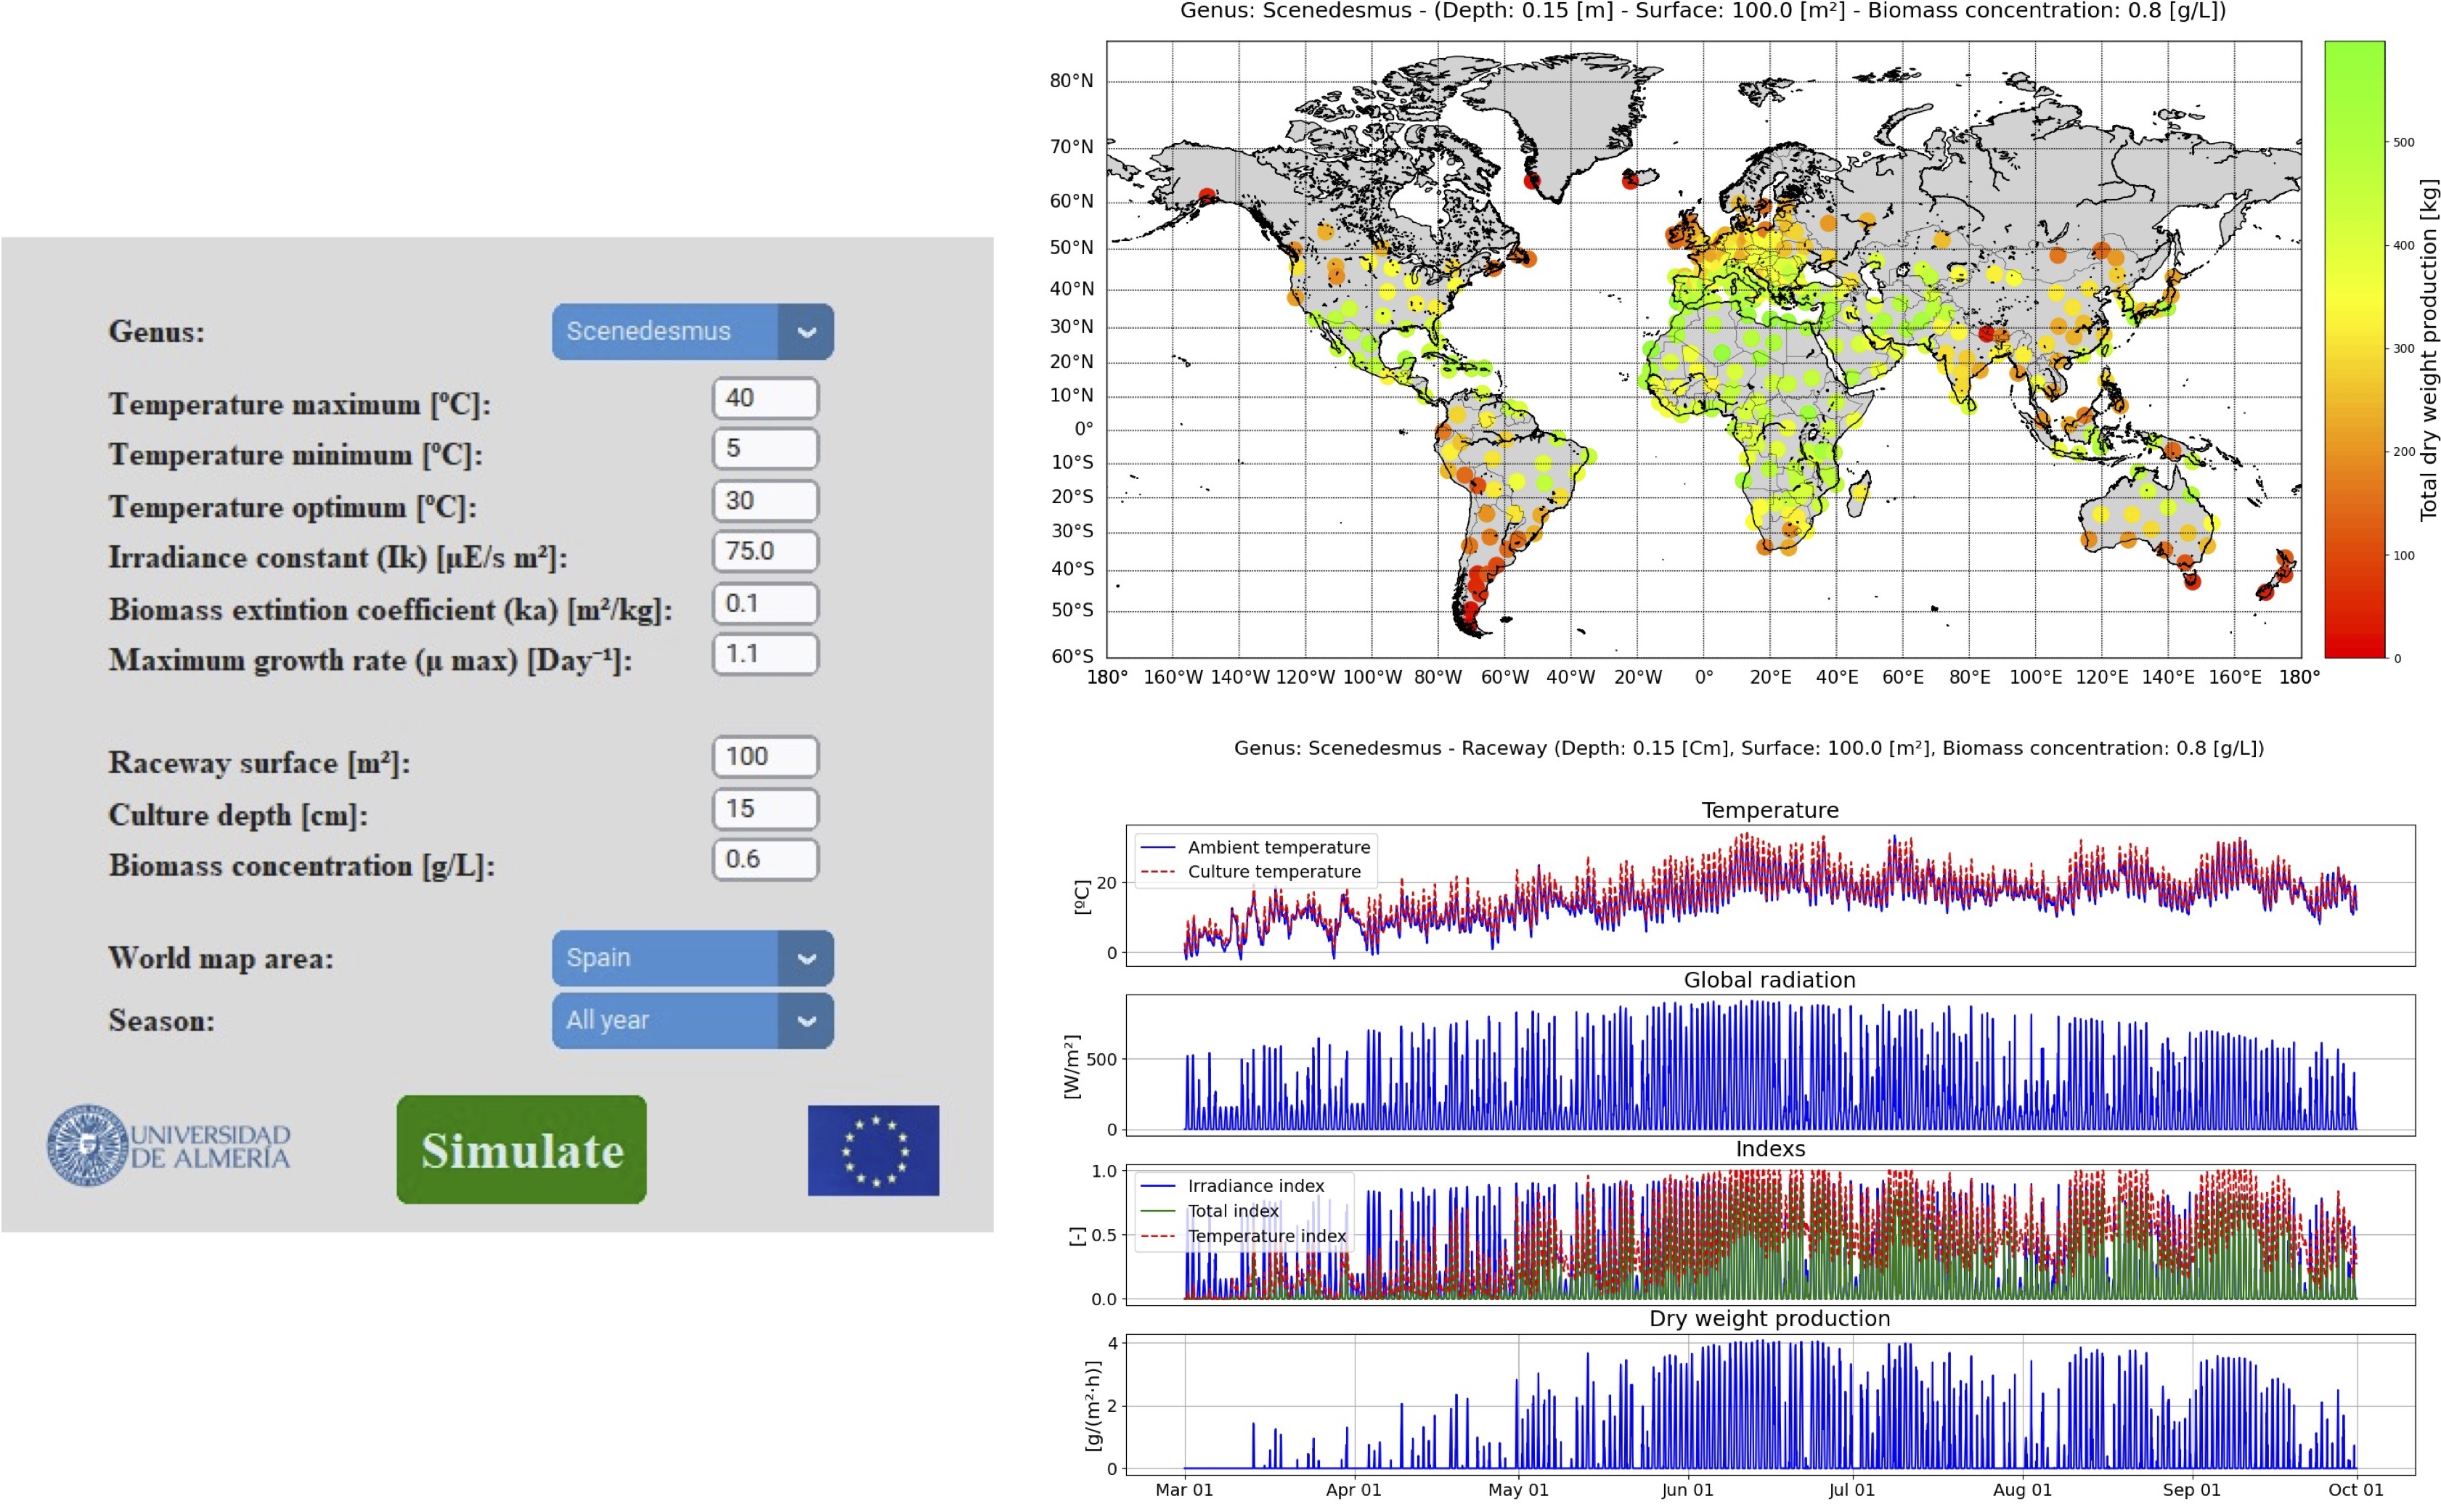Screen dimensions: 2441x1512
Task: Click the Genus dropdown chevron arrow
Action: click(808, 331)
